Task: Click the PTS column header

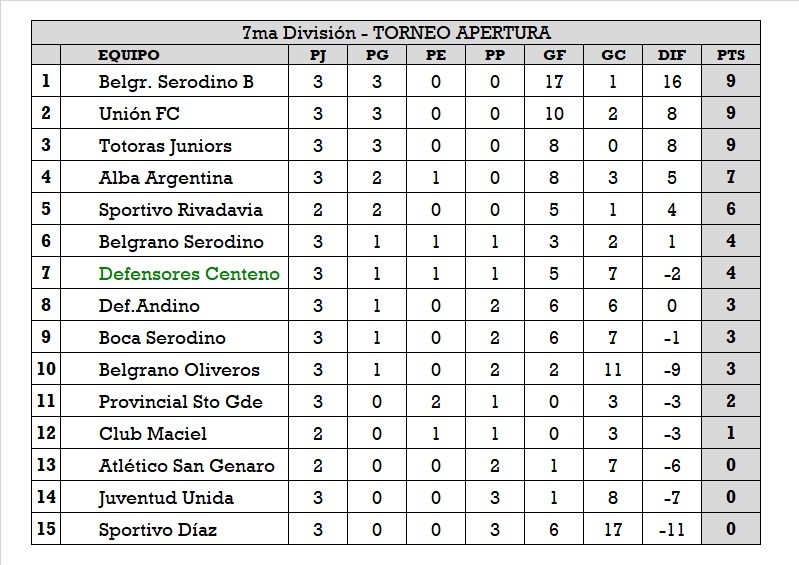Action: click(731, 55)
